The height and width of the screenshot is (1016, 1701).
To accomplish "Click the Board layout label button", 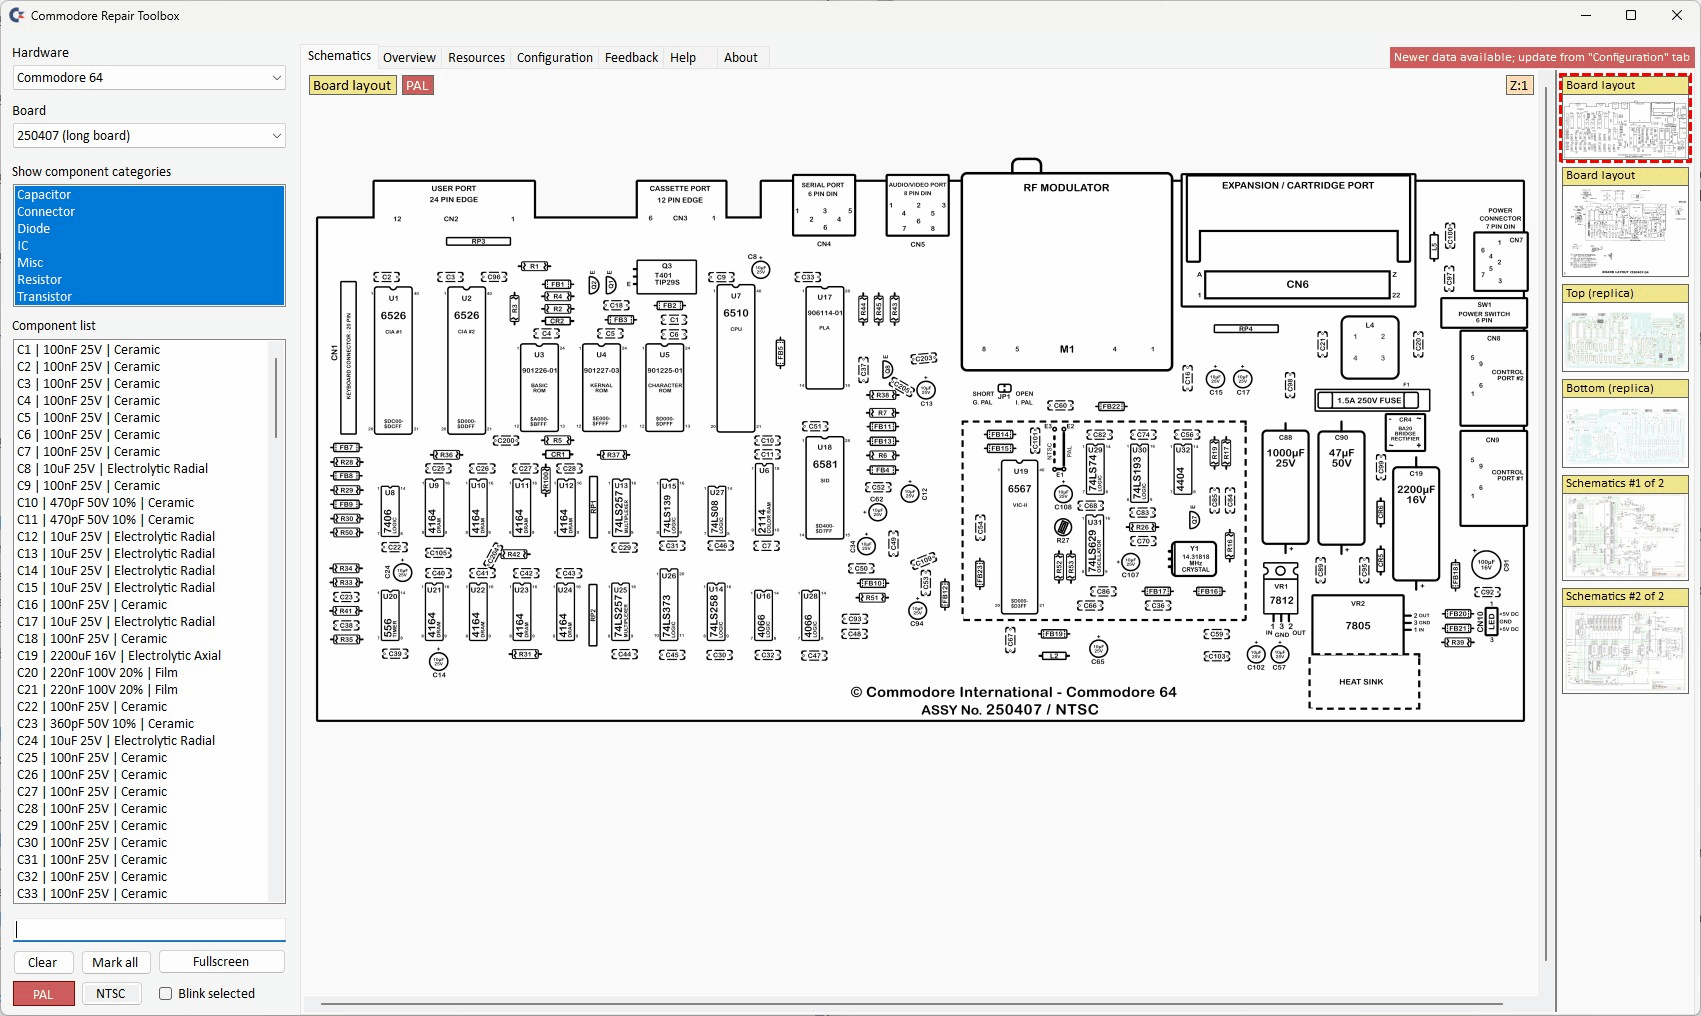I will click(352, 86).
